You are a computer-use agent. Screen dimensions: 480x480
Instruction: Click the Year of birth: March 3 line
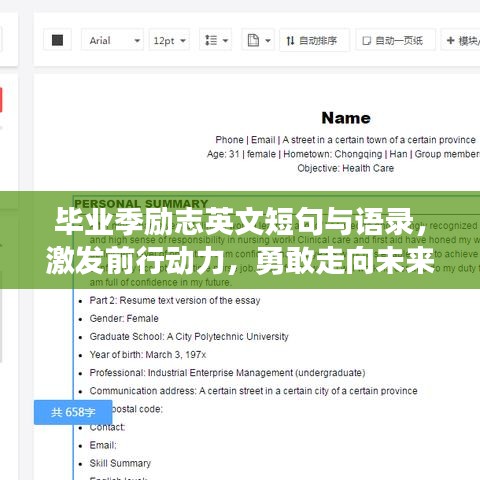[148, 354]
